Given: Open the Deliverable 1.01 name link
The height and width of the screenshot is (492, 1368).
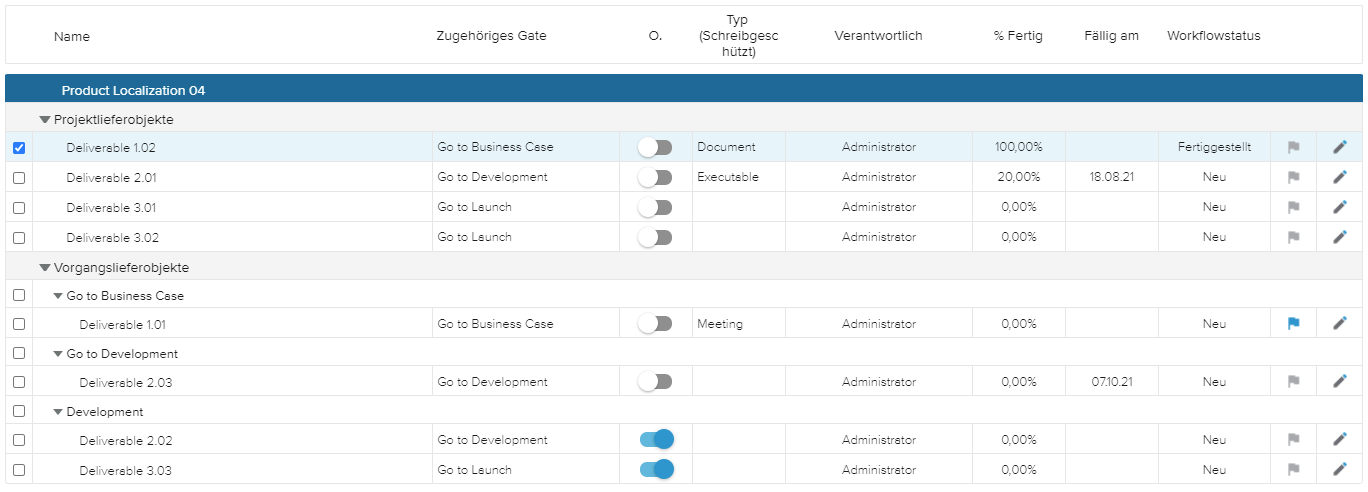Looking at the screenshot, I should coord(123,324).
